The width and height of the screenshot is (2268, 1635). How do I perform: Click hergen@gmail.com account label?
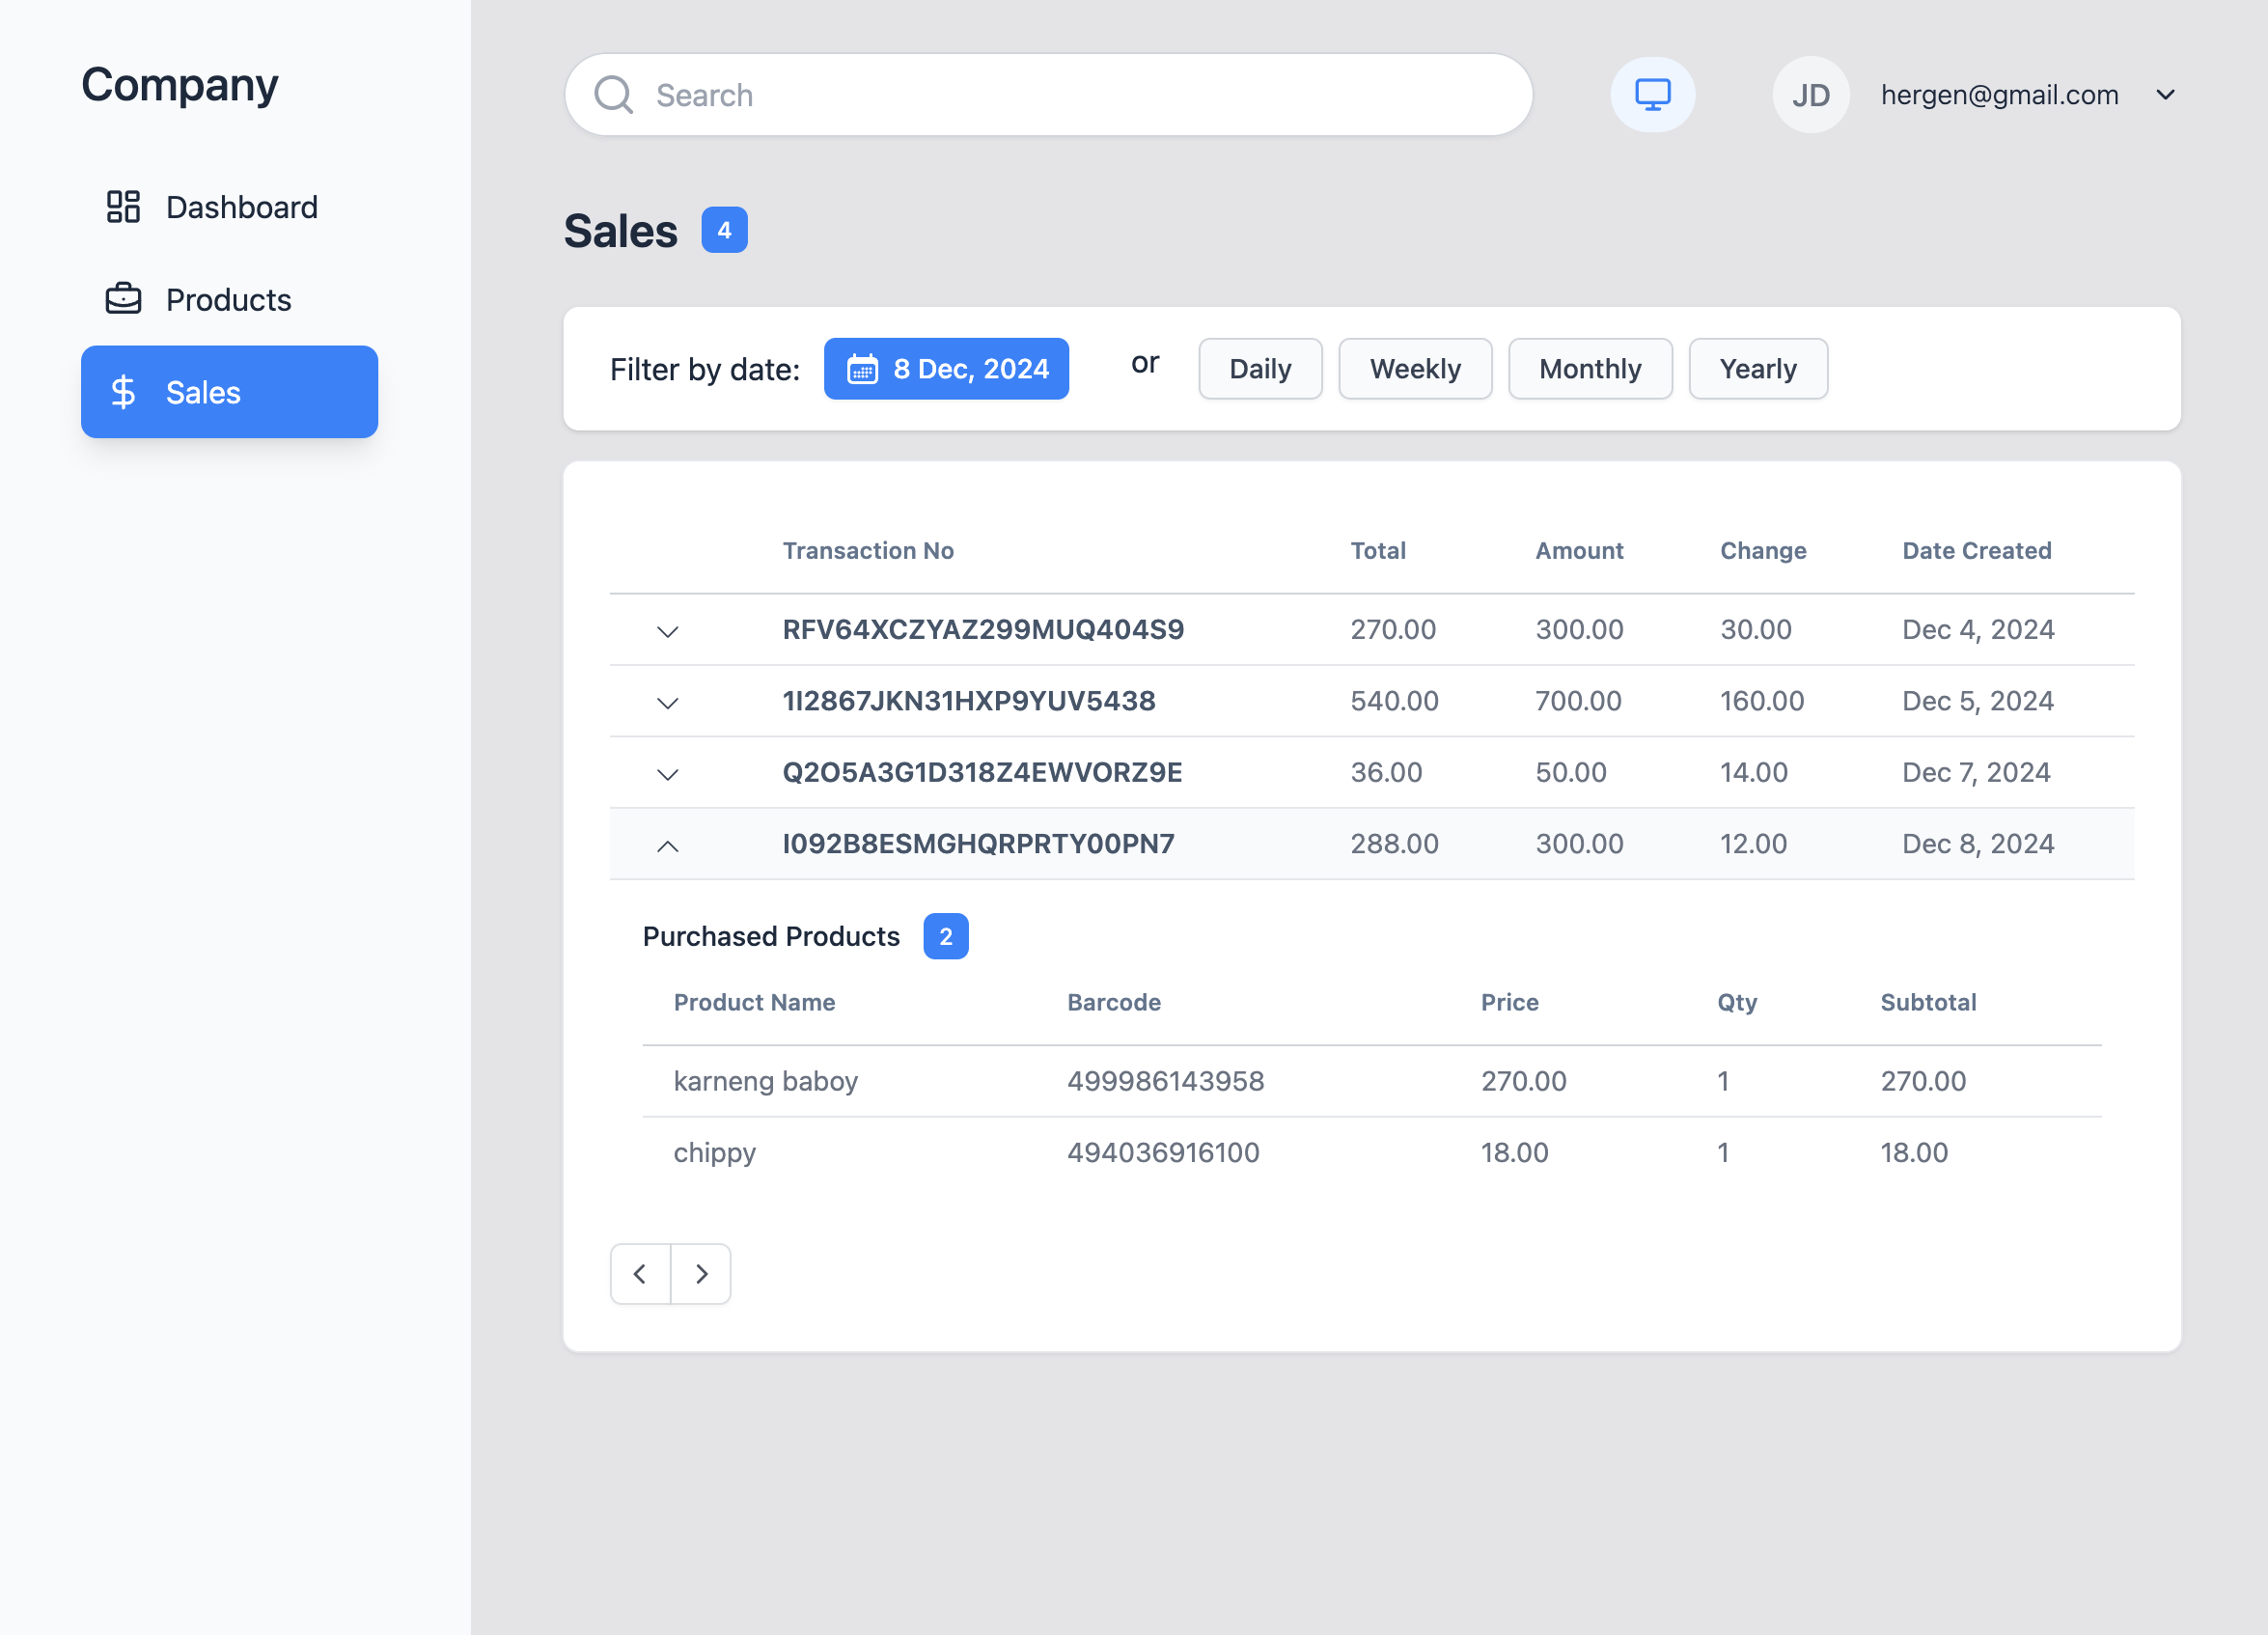point(1999,95)
